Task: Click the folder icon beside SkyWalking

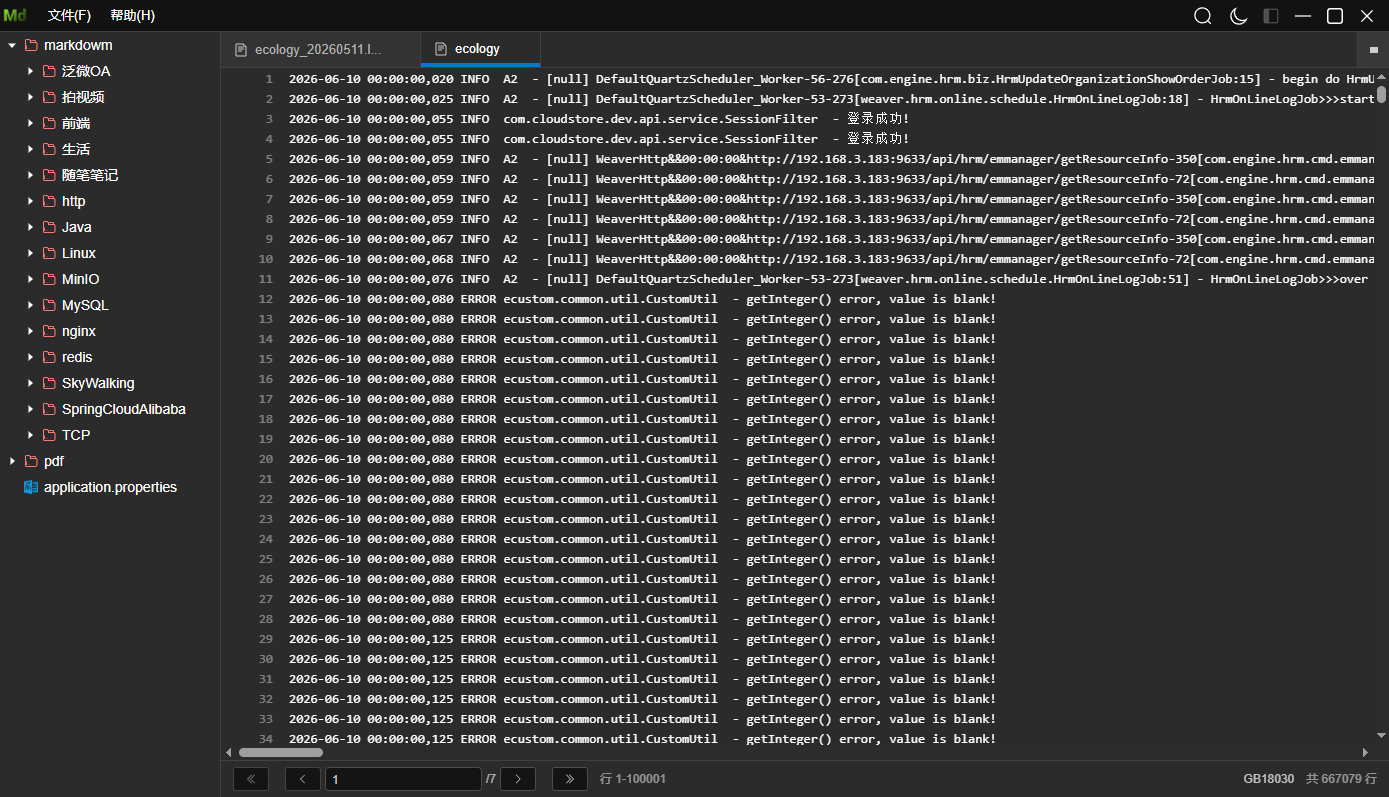Action: coord(49,383)
